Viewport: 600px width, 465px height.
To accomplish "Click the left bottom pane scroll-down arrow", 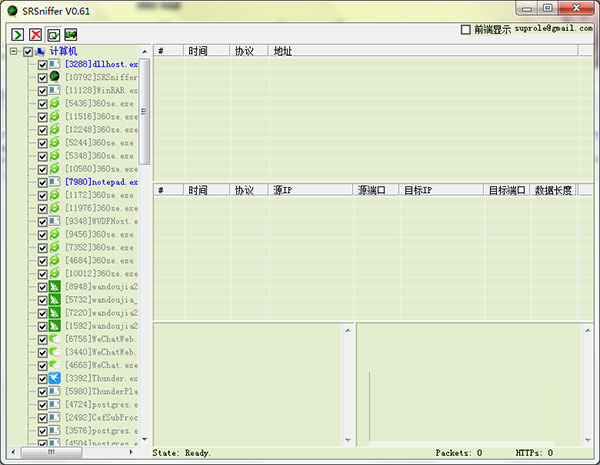I will coord(348,440).
